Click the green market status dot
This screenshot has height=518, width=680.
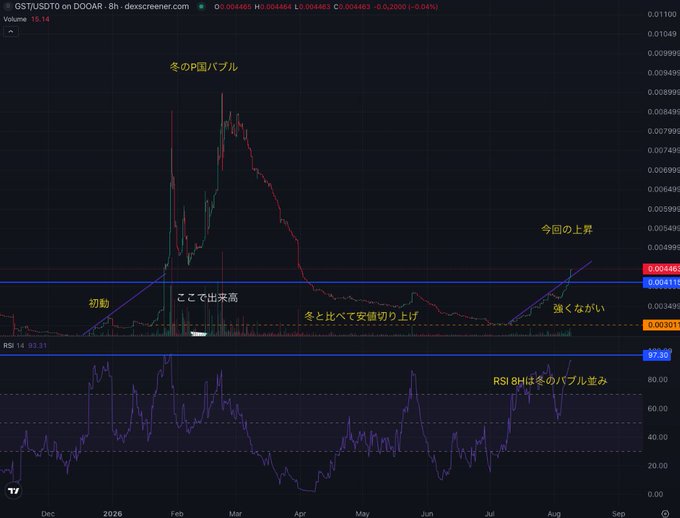click(x=201, y=7)
